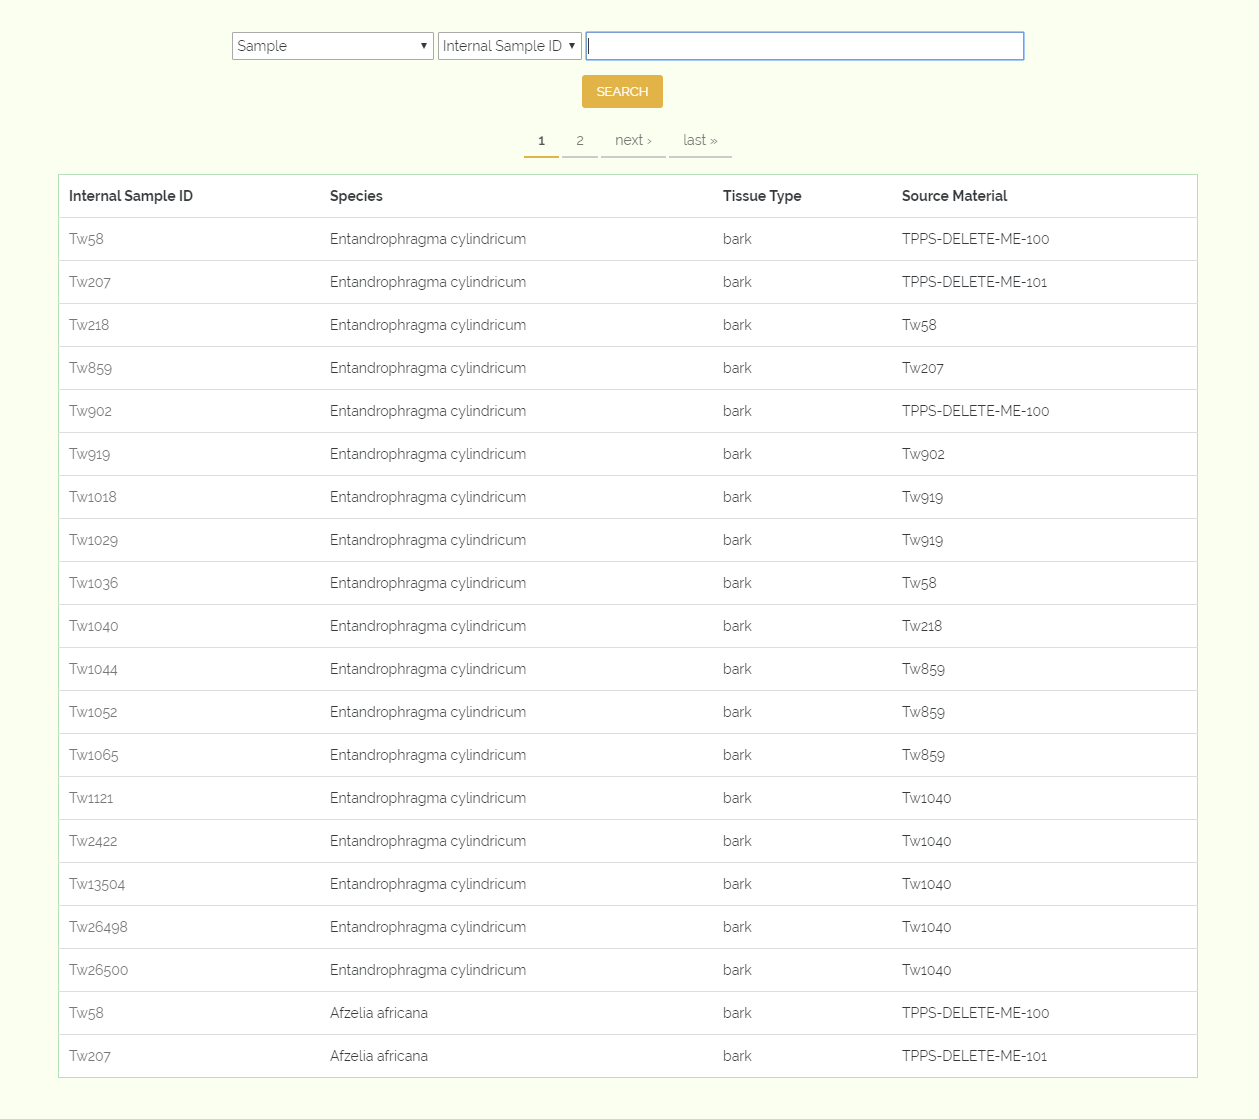
Task: Click species cell in the Tw2422 row
Action: pyautogui.click(x=428, y=841)
